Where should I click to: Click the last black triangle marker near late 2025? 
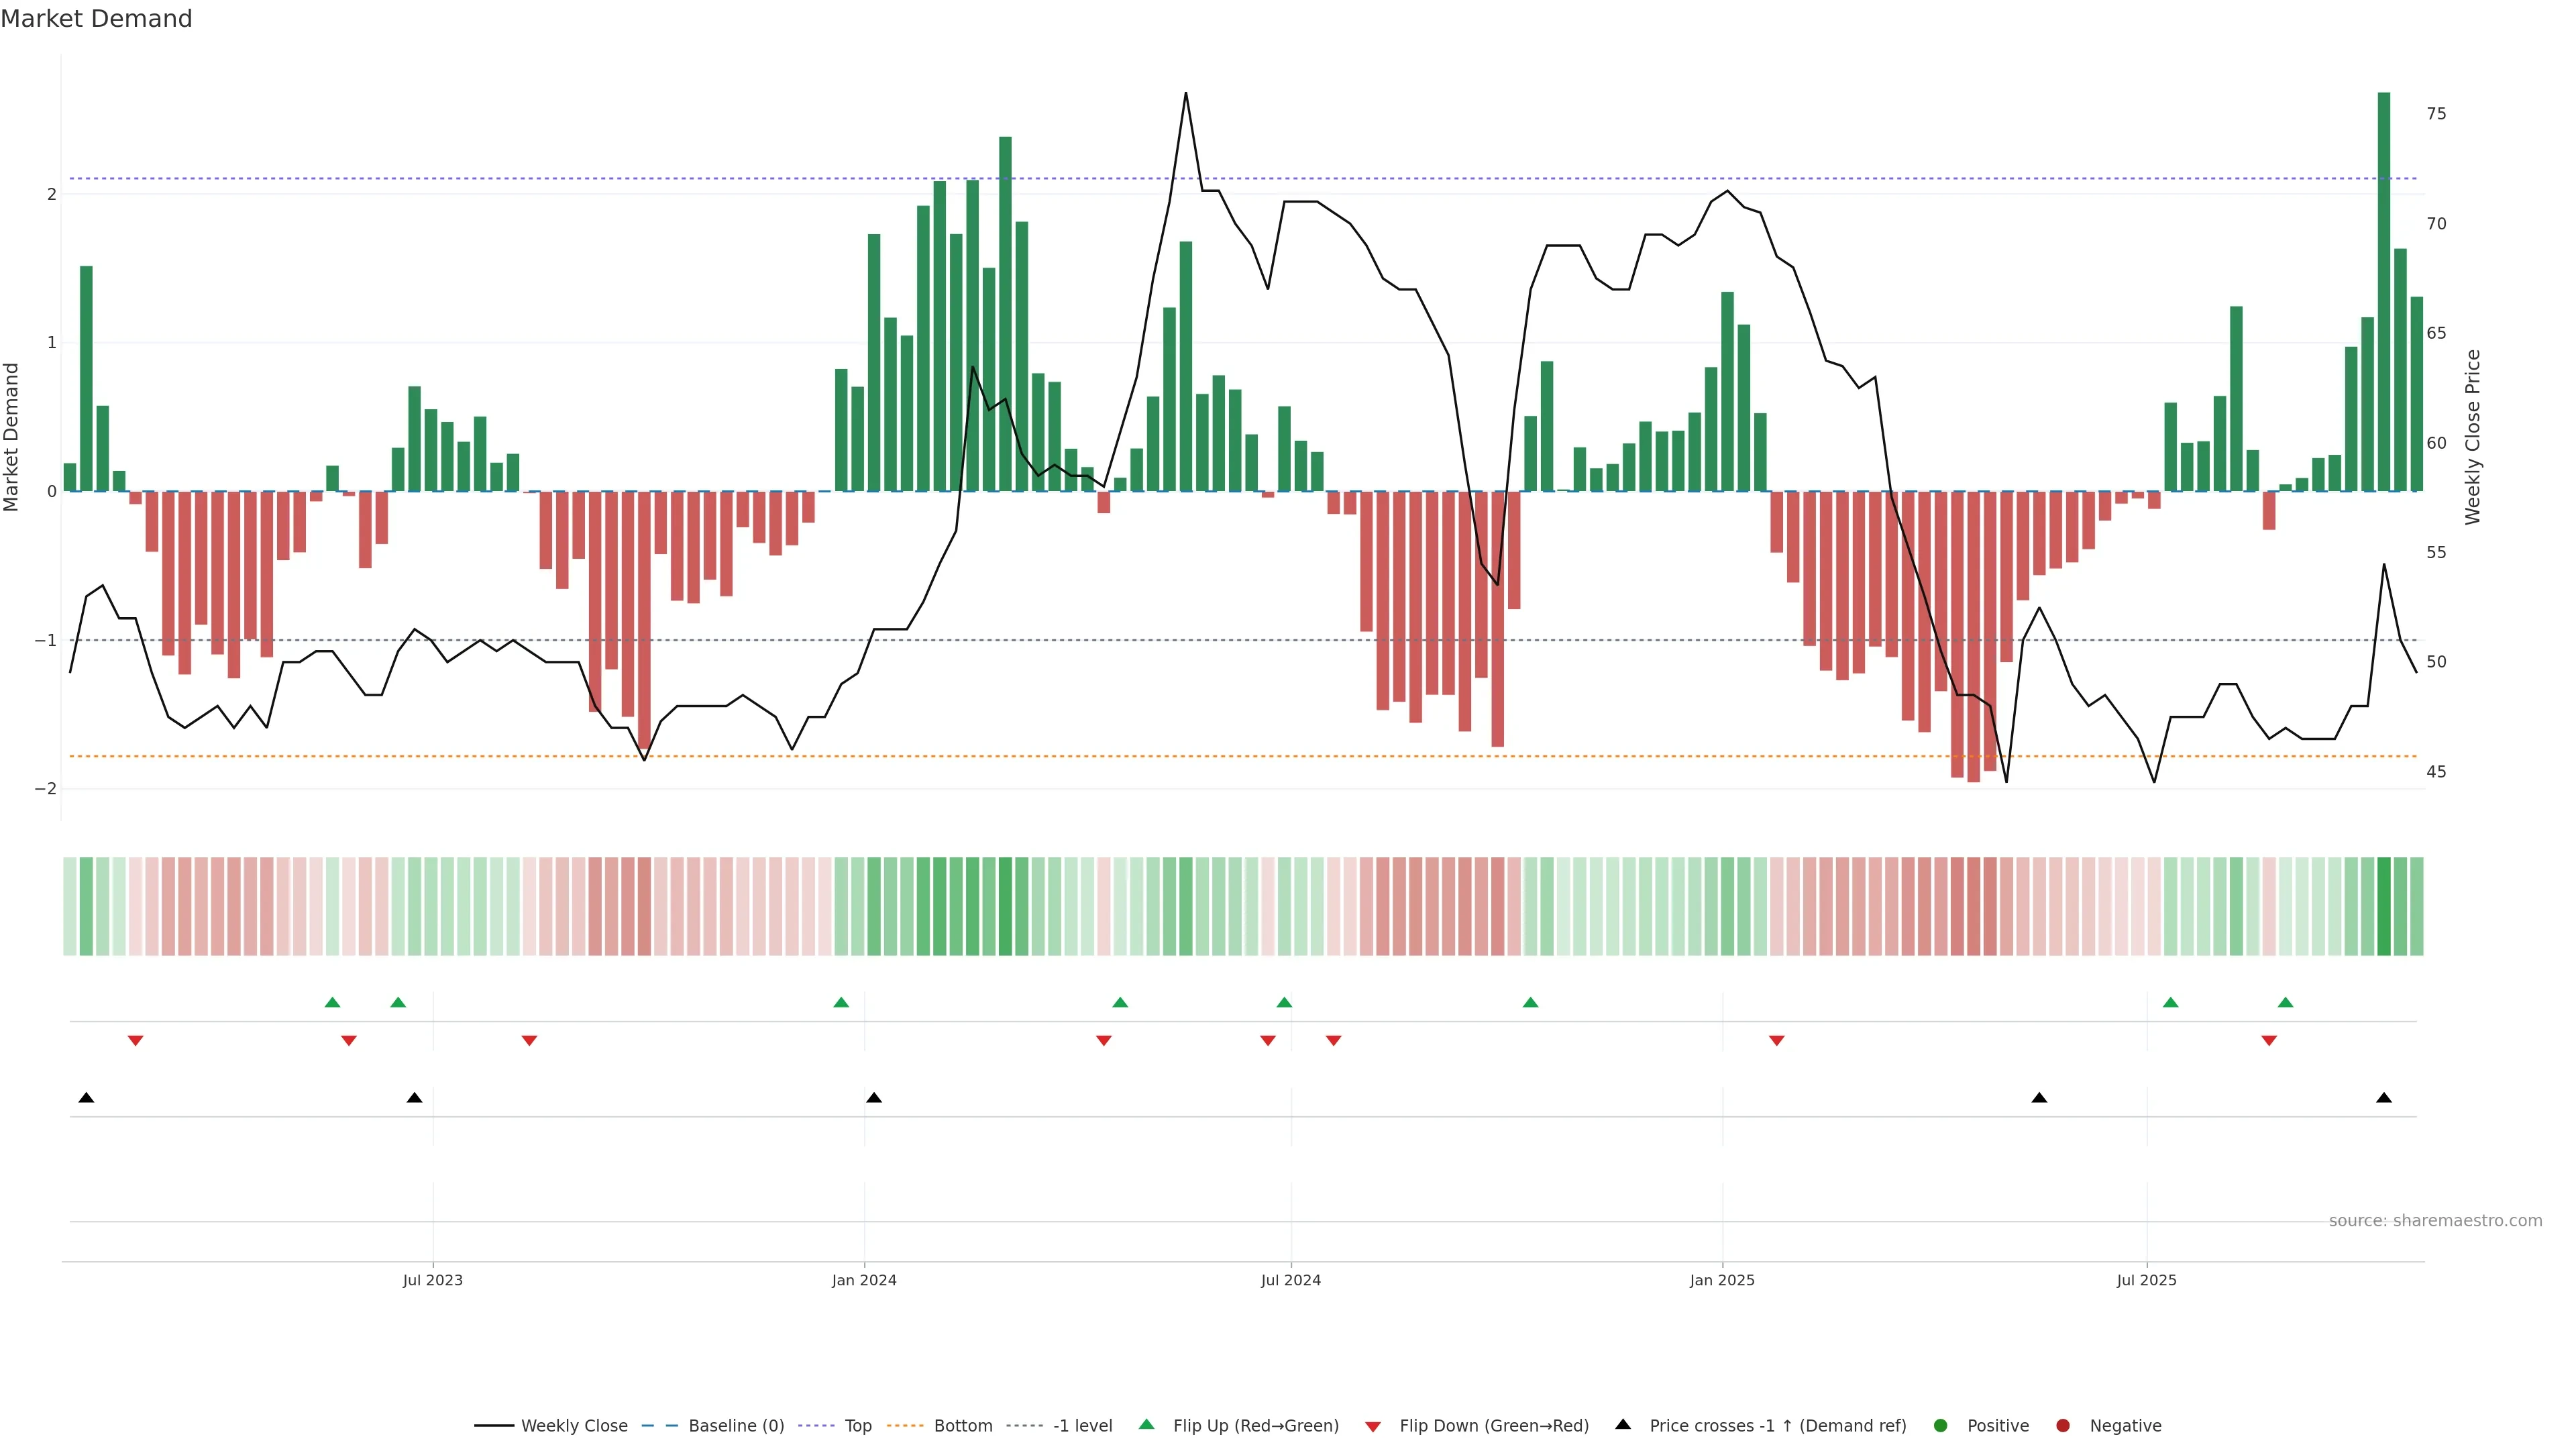(x=2384, y=1098)
